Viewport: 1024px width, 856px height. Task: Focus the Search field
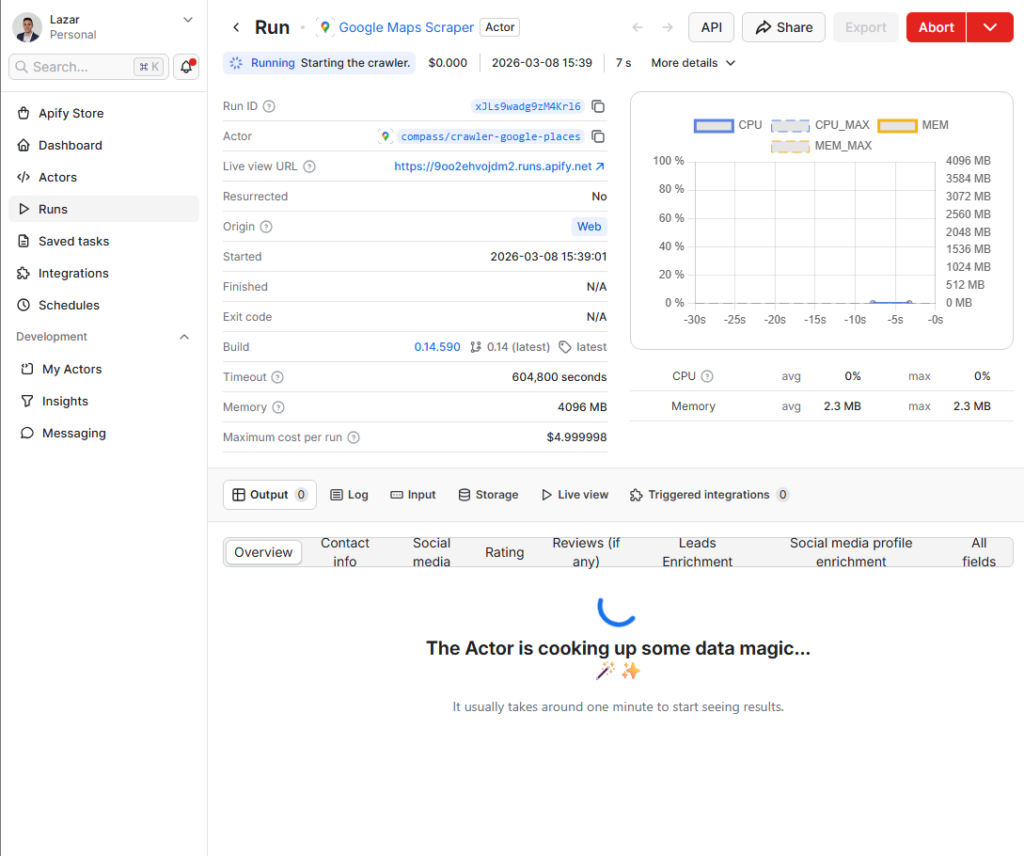point(89,67)
